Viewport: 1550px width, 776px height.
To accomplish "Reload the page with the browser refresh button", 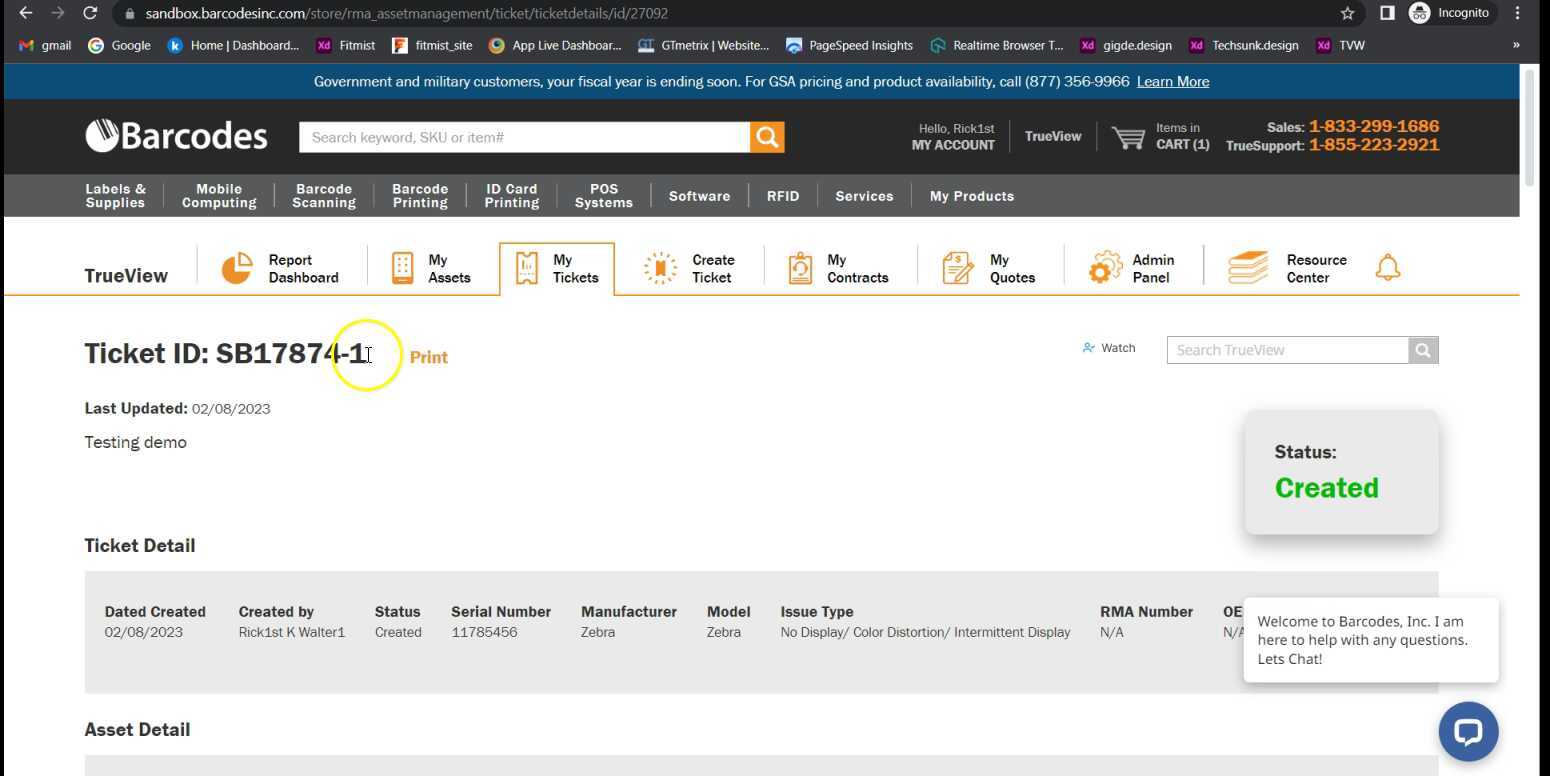I will tap(90, 13).
